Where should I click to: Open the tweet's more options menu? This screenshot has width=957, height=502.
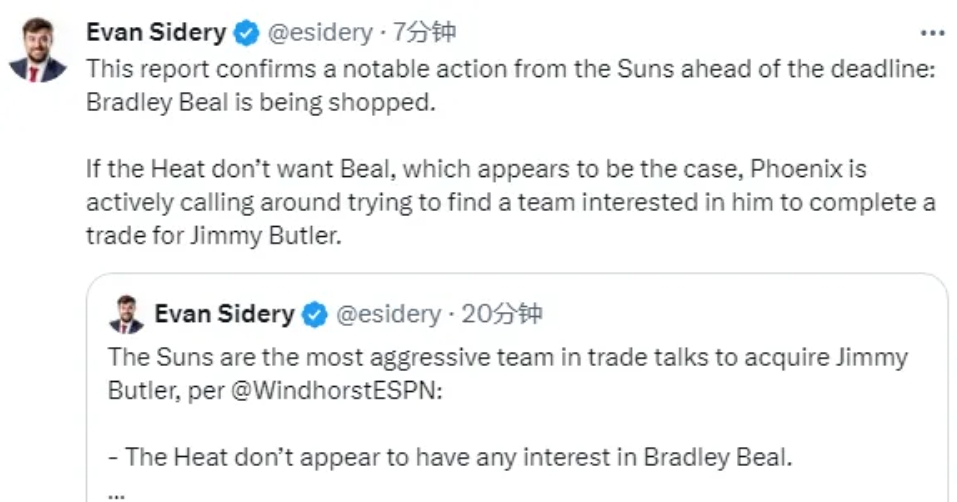point(931,33)
